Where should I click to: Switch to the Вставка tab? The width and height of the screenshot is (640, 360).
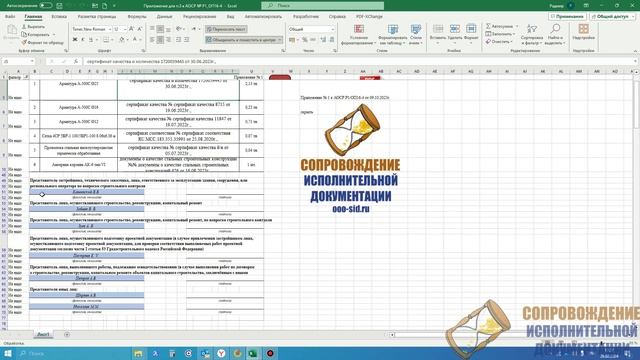coord(59,17)
